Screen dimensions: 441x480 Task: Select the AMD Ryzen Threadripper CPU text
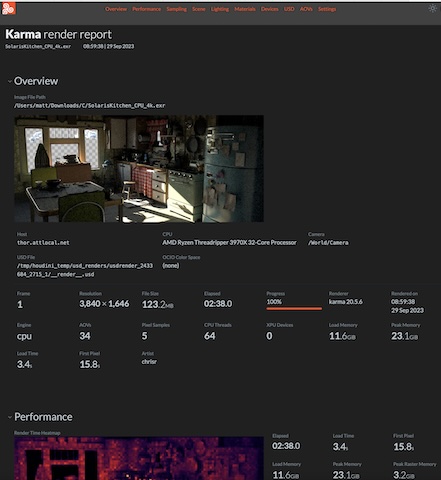point(229,243)
